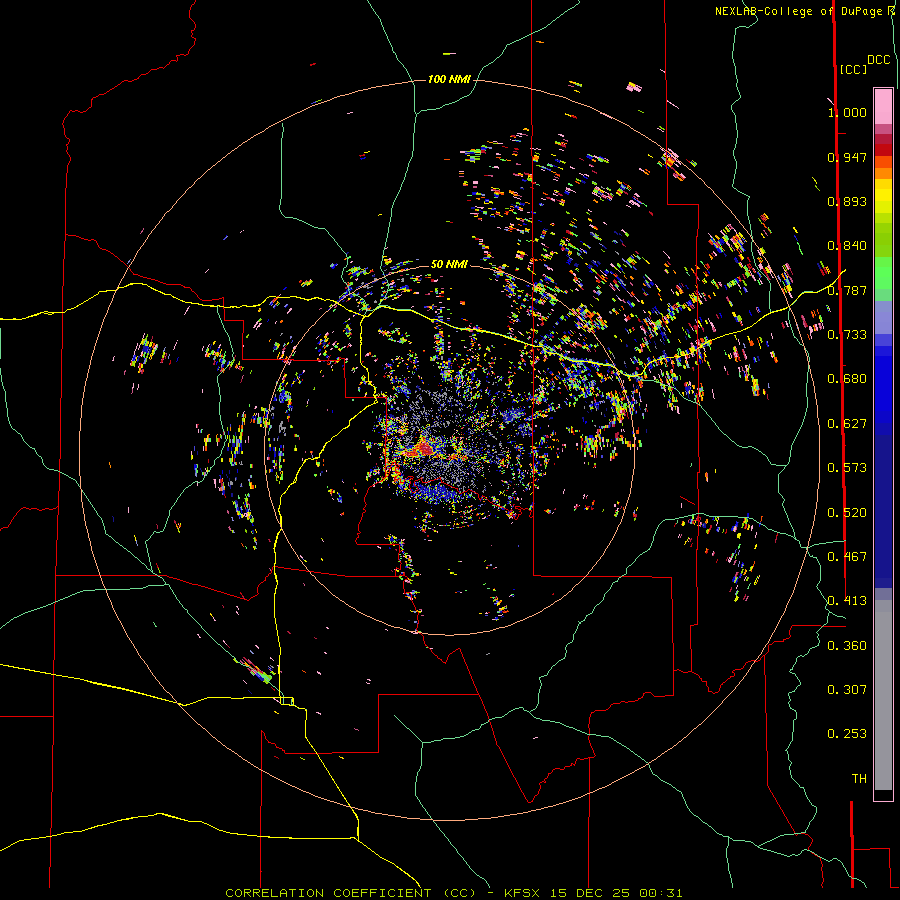Click the "100 NMI" range ring label

(x=449, y=79)
